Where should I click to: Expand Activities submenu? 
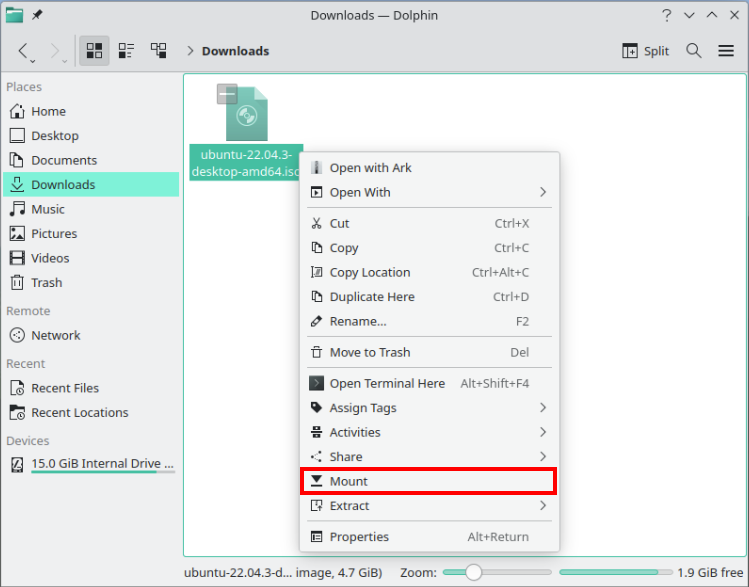click(429, 432)
